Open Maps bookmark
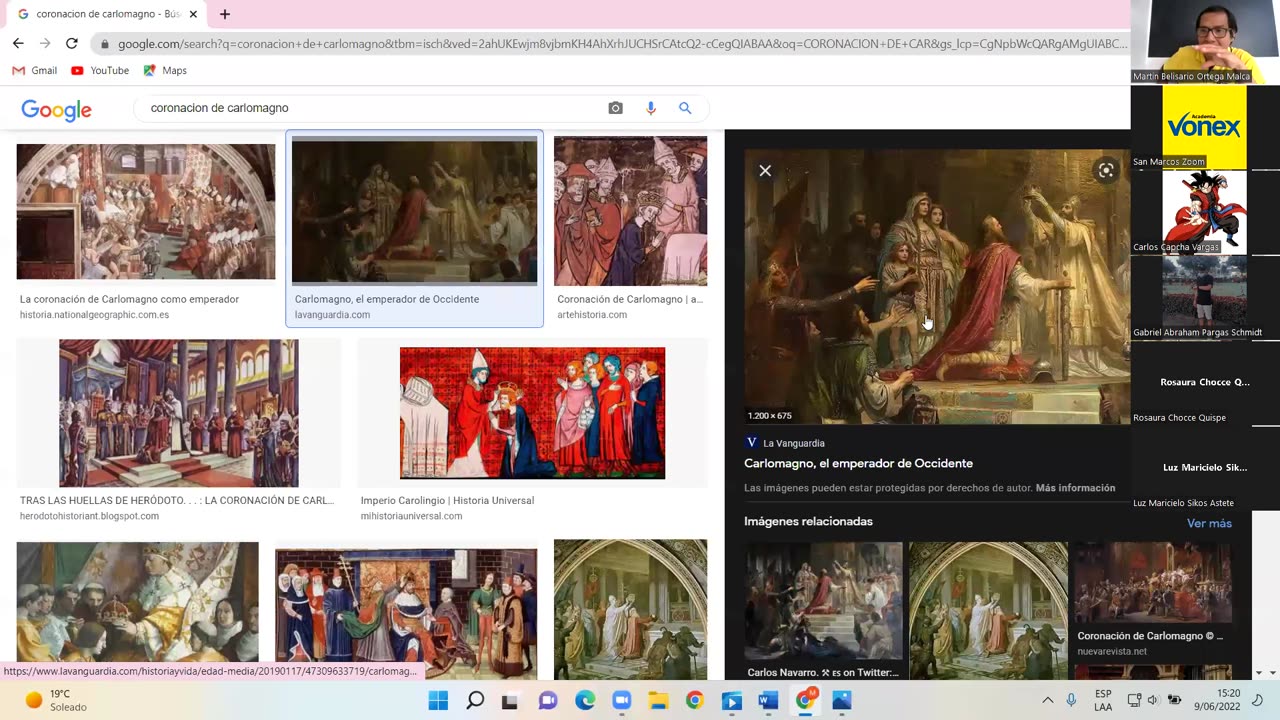 165,70
